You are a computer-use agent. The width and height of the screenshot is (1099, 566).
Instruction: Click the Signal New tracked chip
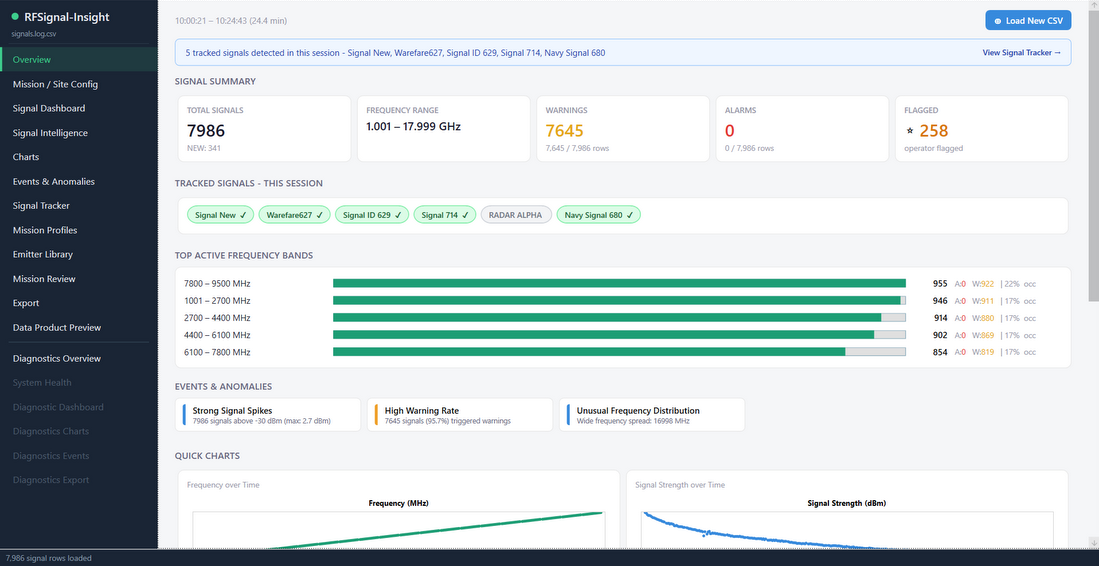[x=220, y=215]
